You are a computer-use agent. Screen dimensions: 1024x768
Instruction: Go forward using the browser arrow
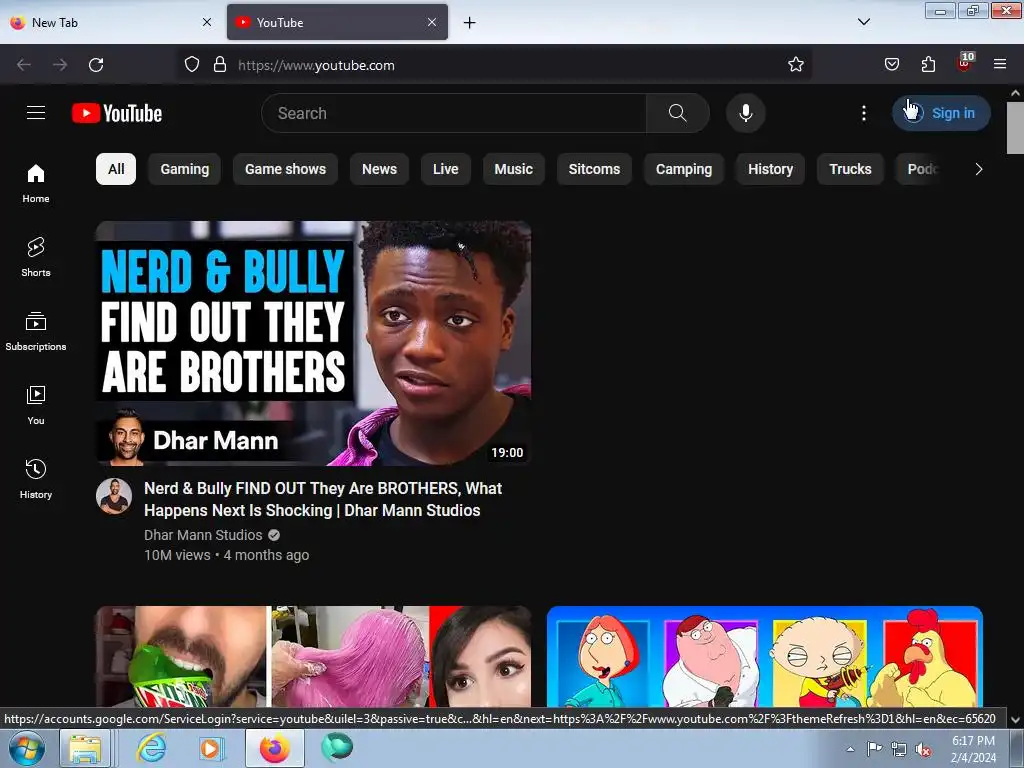(x=60, y=65)
